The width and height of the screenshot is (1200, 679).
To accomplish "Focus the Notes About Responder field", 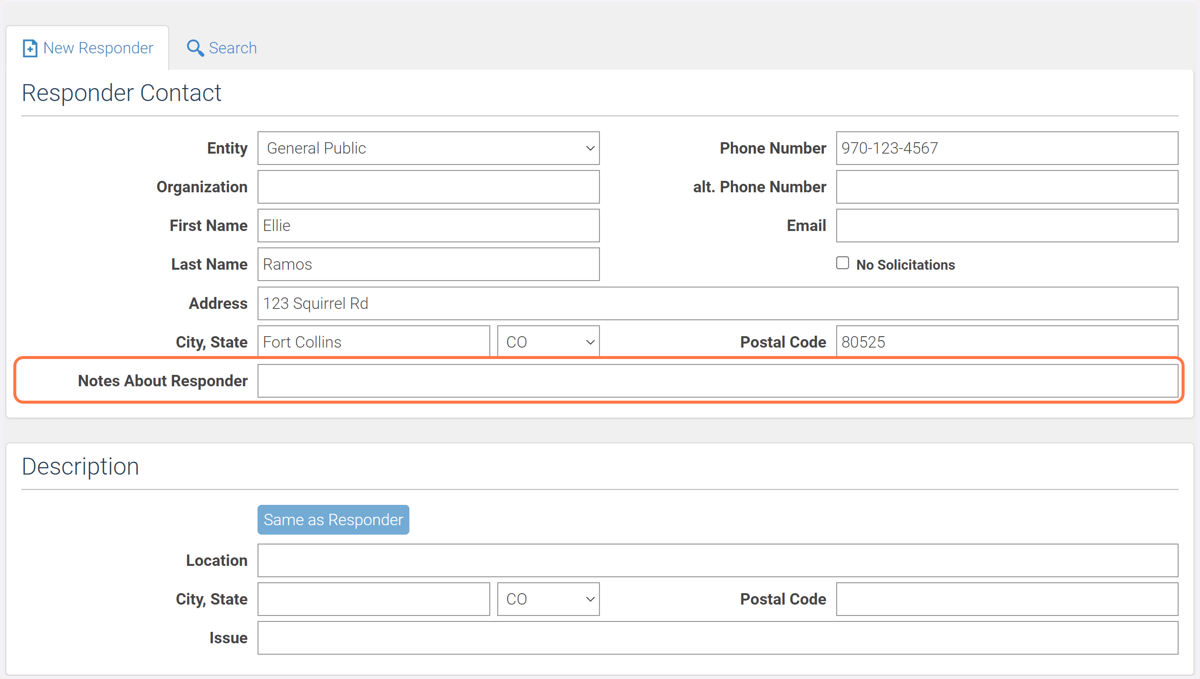I will [x=718, y=381].
